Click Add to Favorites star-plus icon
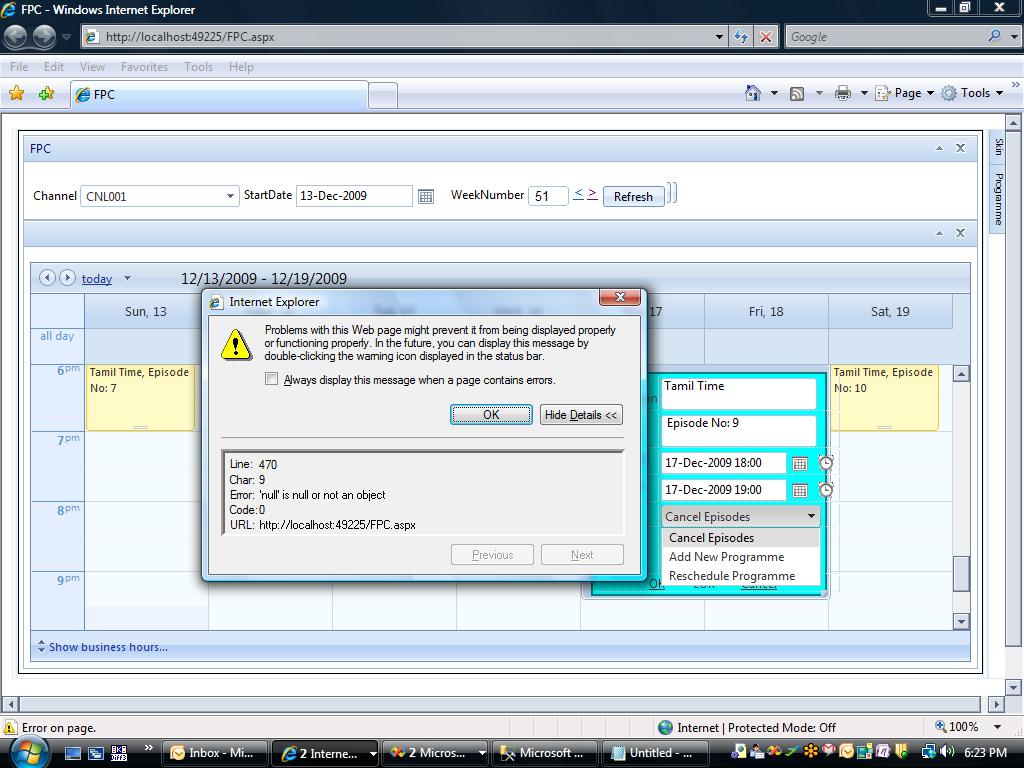This screenshot has height=768, width=1024. pos(46,93)
